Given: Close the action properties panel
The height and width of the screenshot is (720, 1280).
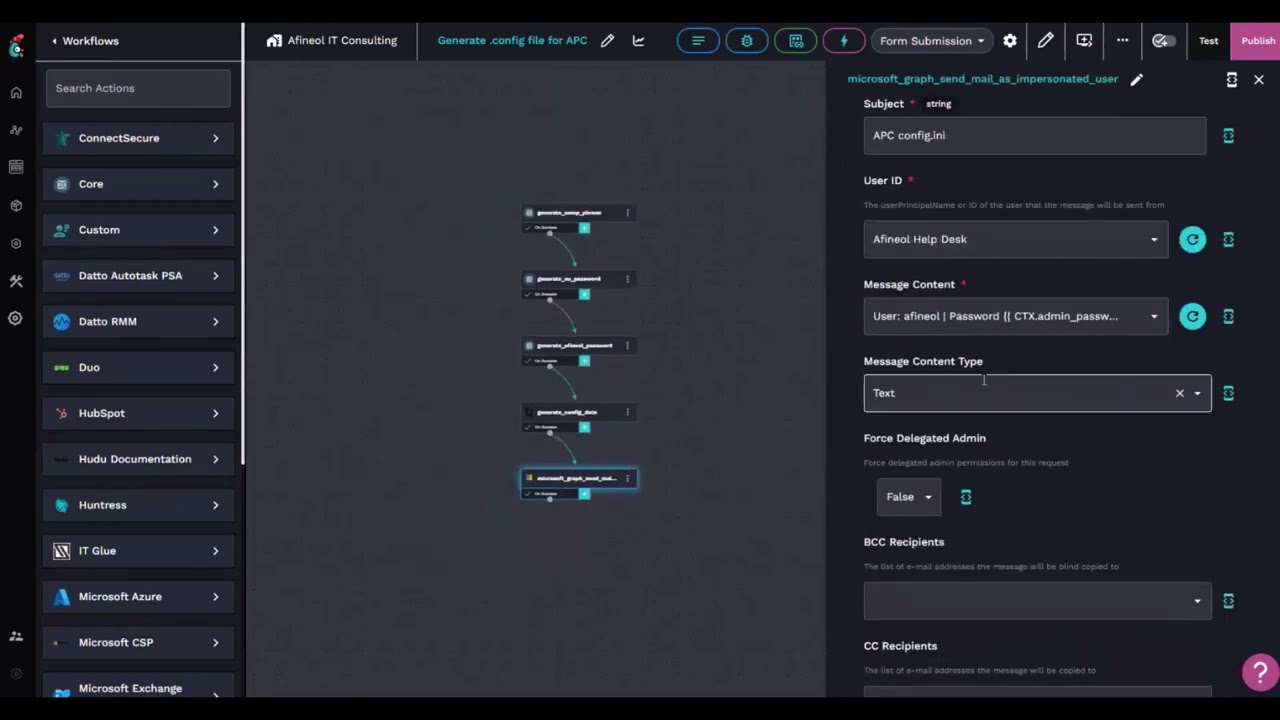Looking at the screenshot, I should coord(1259,79).
